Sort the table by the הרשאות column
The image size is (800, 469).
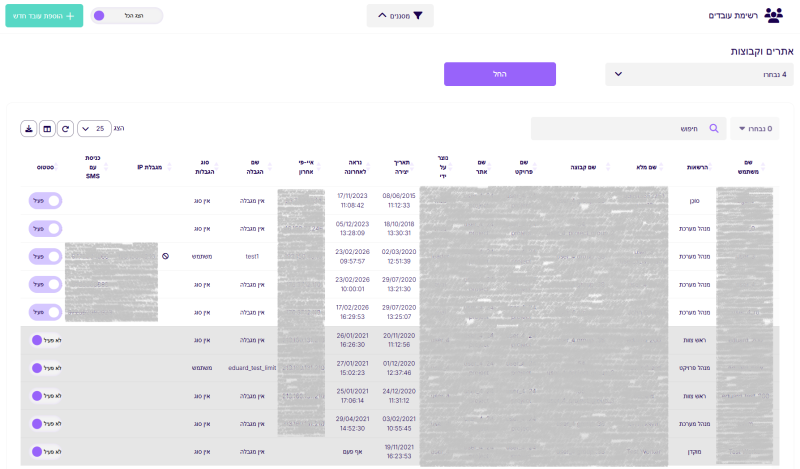click(x=696, y=168)
